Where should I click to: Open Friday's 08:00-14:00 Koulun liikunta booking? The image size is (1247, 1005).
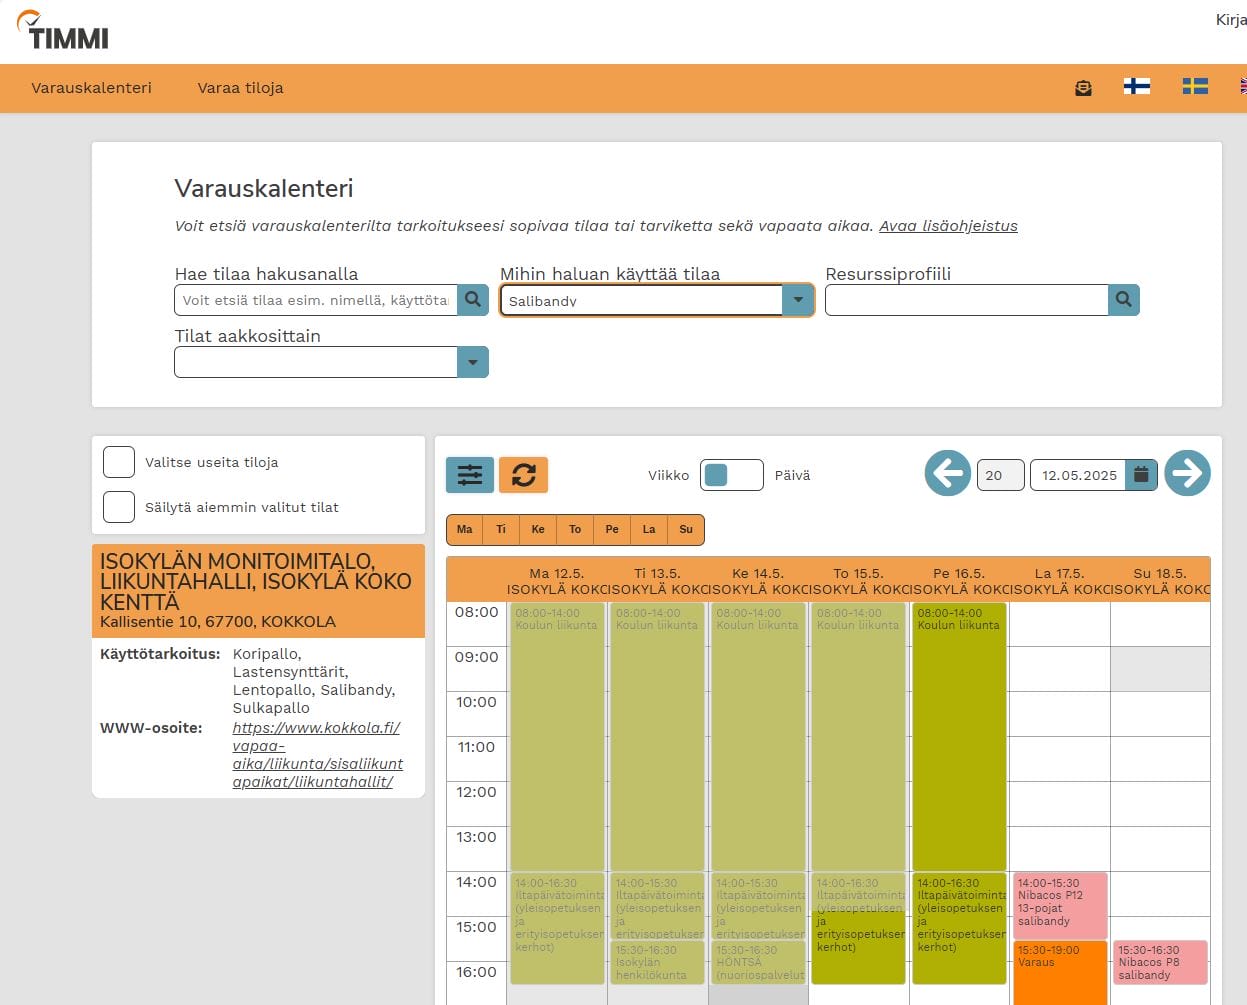pyautogui.click(x=959, y=736)
